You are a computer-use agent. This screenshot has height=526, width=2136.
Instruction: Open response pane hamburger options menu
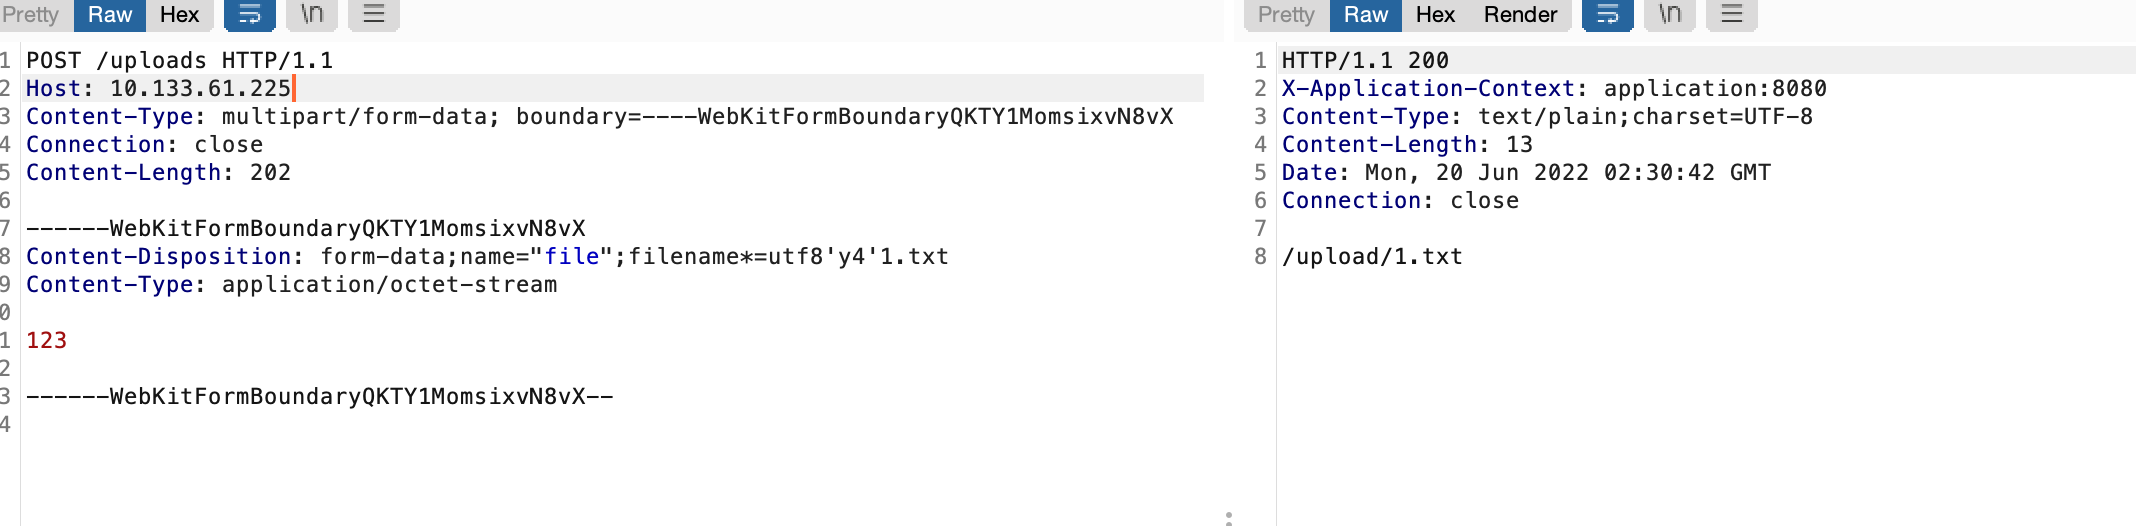coord(1731,14)
